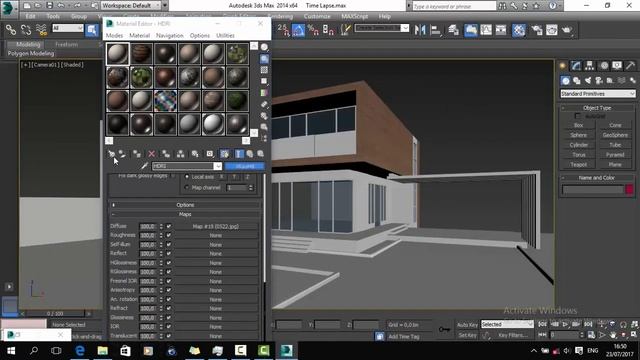Image resolution: width=640 pixels, height=360 pixels.
Task: Open selection filter All dropdown
Action: coord(68,28)
